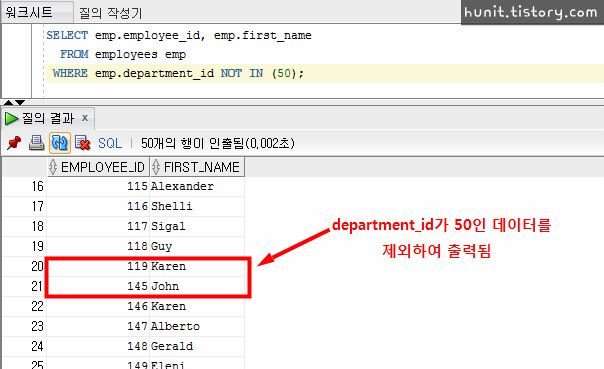Viewport: 604px width, 369px height.
Task: Select the cell Alberto
Action: 197,327
